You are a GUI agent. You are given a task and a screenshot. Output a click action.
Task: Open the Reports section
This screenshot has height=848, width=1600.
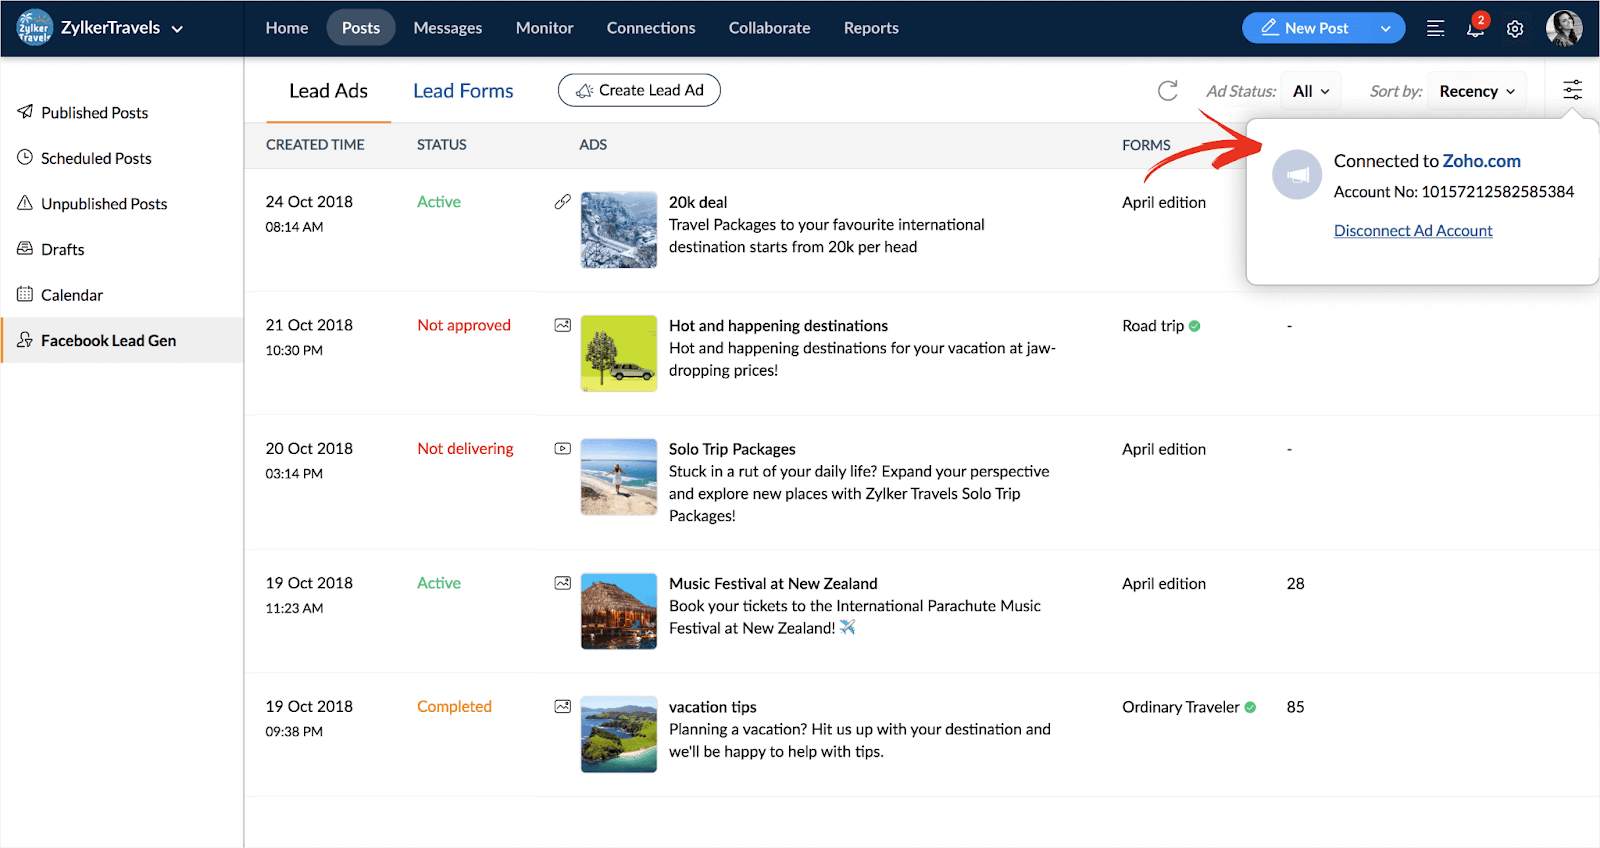pos(871,28)
